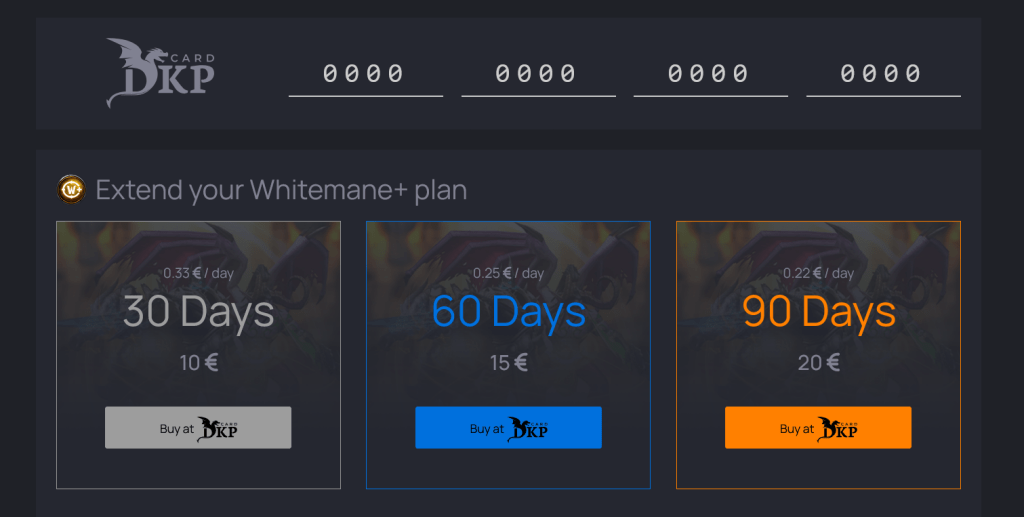Click DKP logo inside the gray button
Image resolution: width=1024 pixels, height=517 pixels.
tap(217, 429)
